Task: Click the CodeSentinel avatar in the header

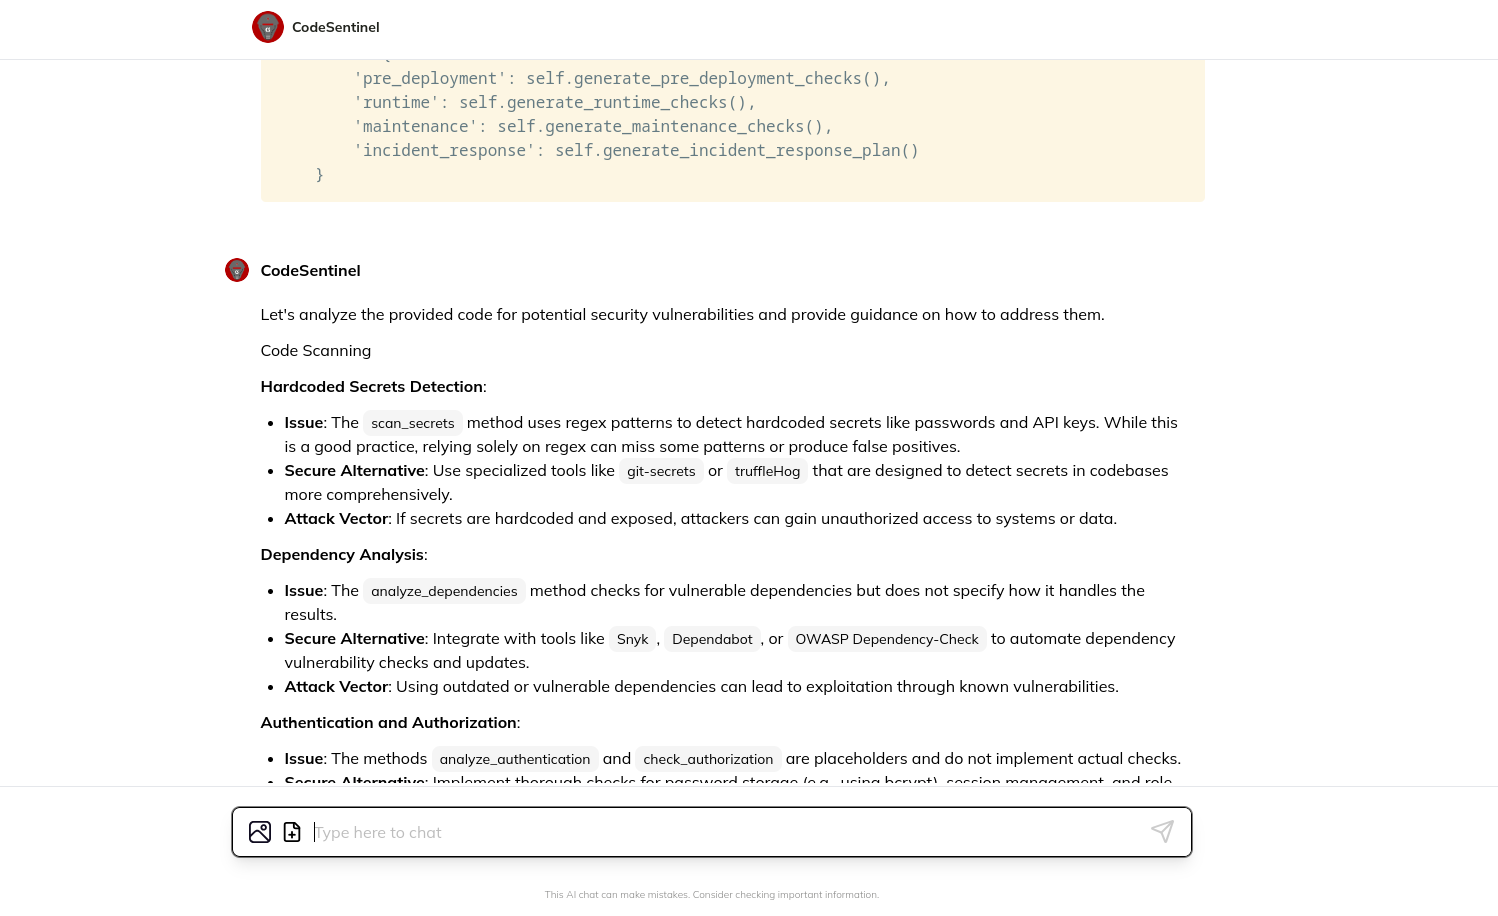Action: click(x=268, y=27)
